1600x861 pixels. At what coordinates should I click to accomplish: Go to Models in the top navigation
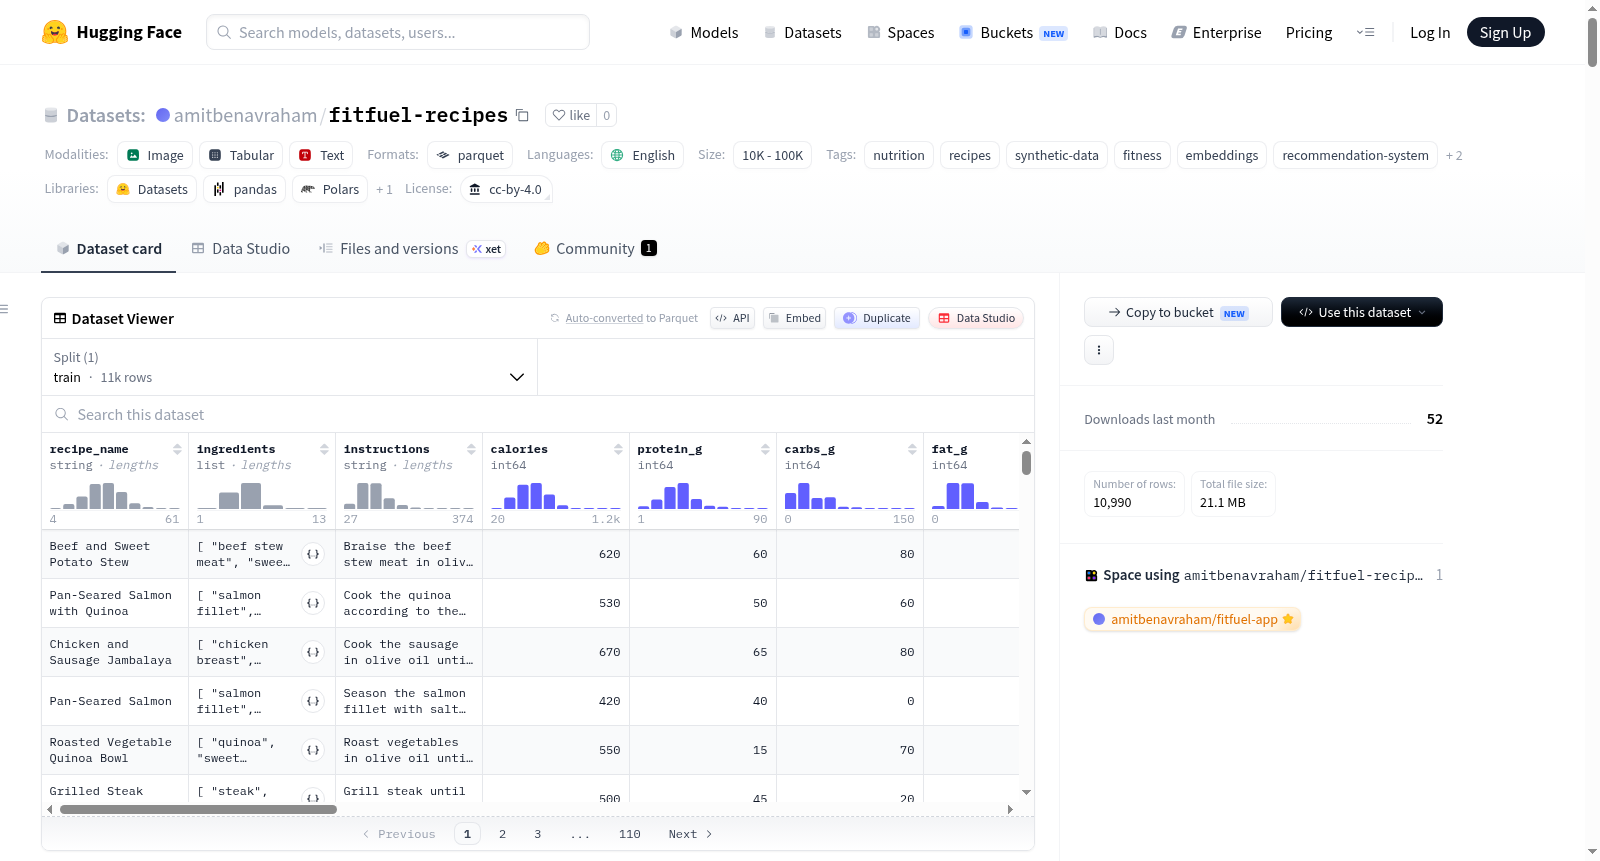pyautogui.click(x=704, y=32)
